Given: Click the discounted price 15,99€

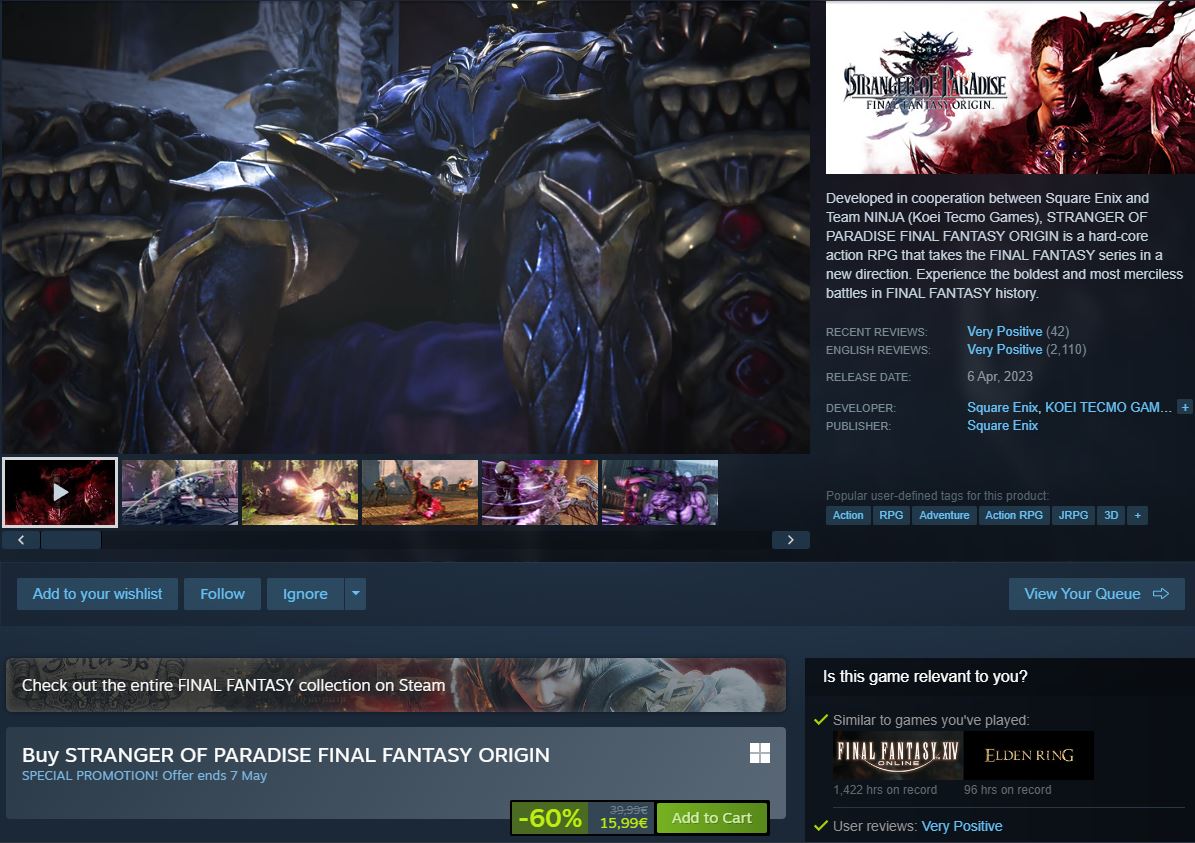Looking at the screenshot, I should (623, 823).
